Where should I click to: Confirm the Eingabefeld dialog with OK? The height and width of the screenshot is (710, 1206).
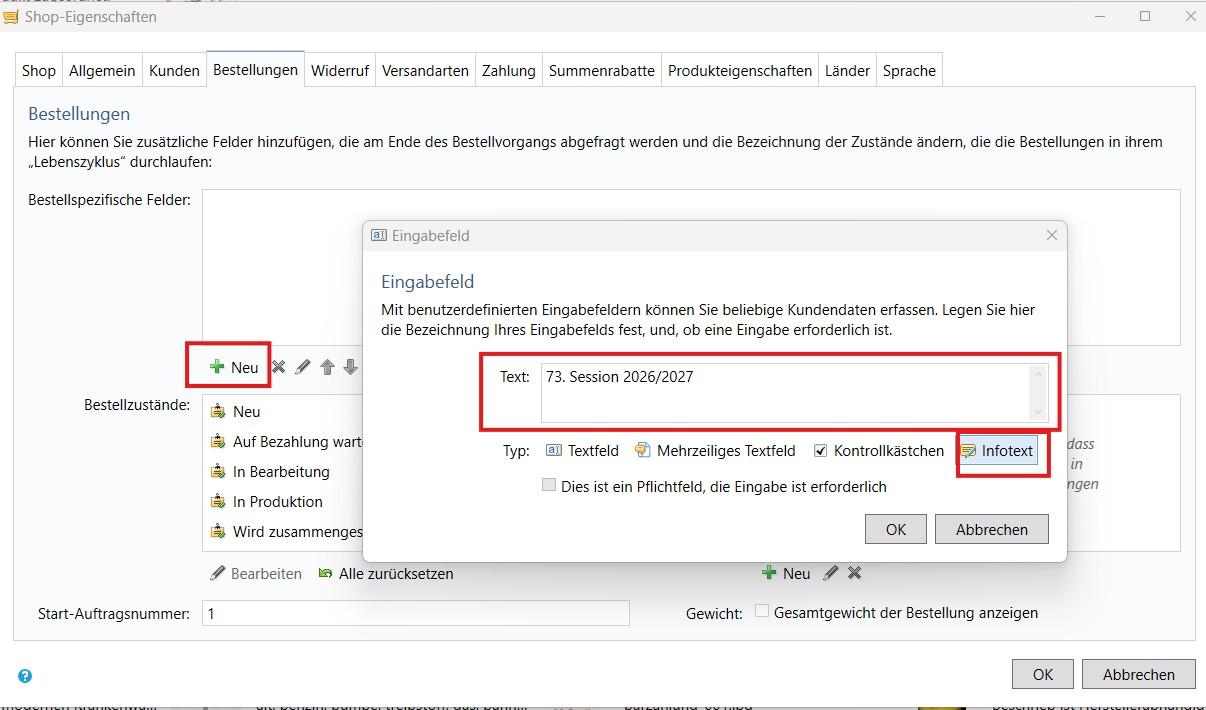(896, 529)
